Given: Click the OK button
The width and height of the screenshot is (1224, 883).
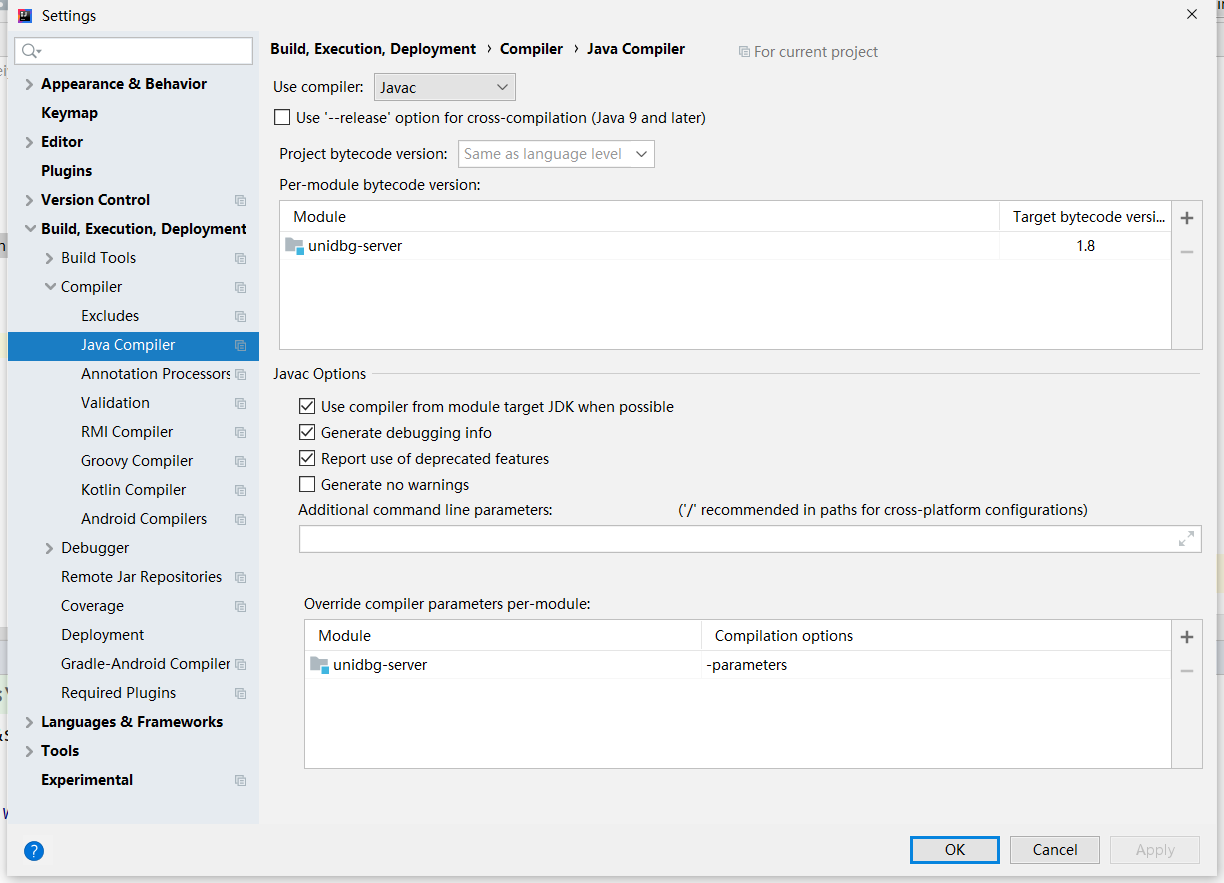Looking at the screenshot, I should (954, 850).
